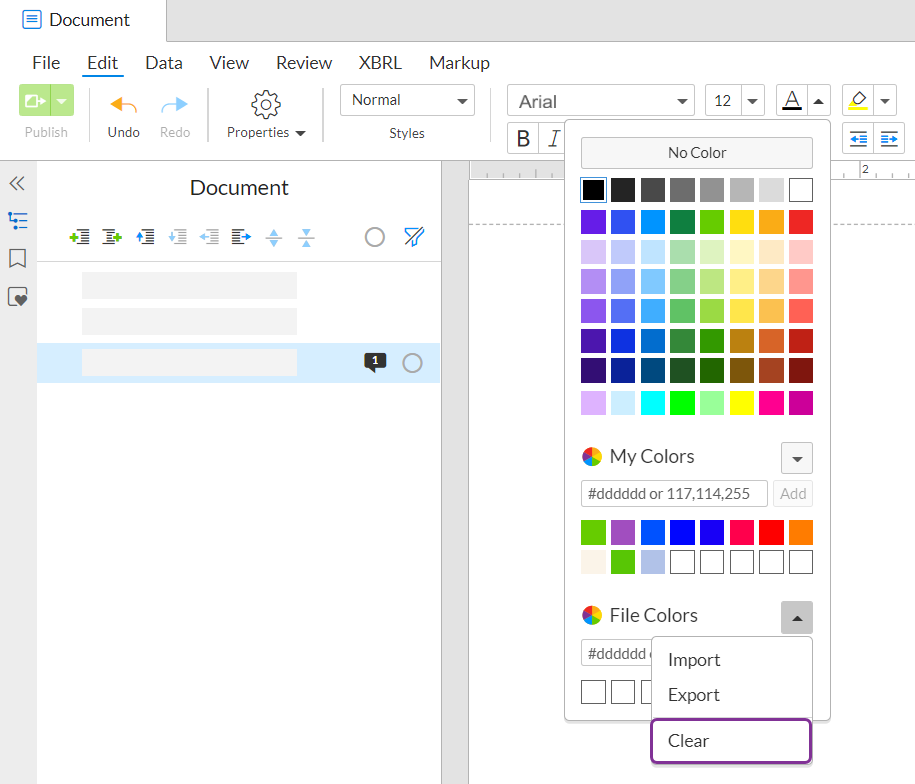The width and height of the screenshot is (915, 784).
Task: Pick the orange swatch in My Colors
Action: (801, 532)
